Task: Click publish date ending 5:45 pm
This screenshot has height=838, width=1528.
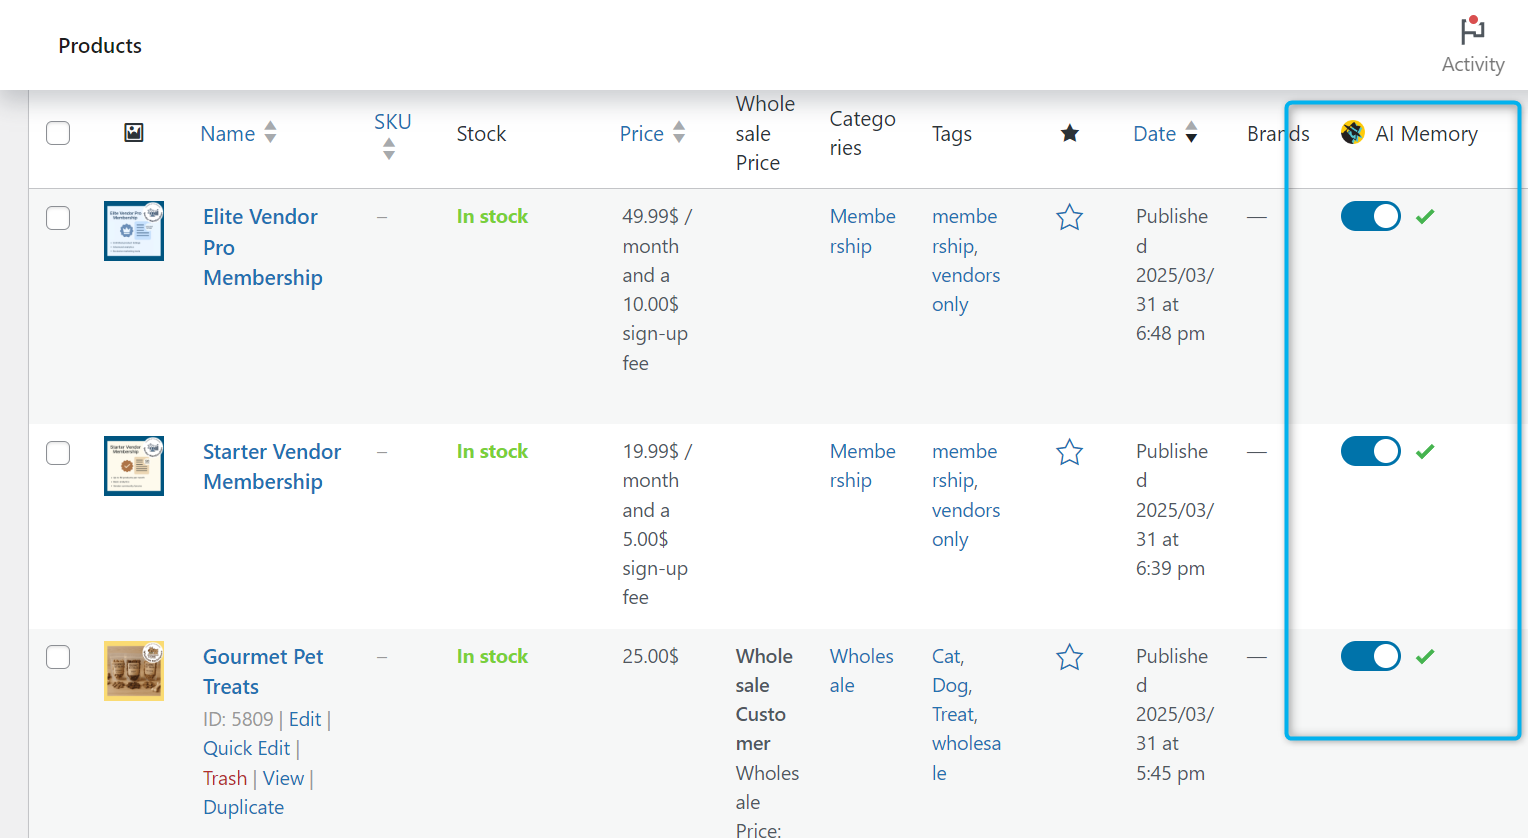Action: 1174,714
